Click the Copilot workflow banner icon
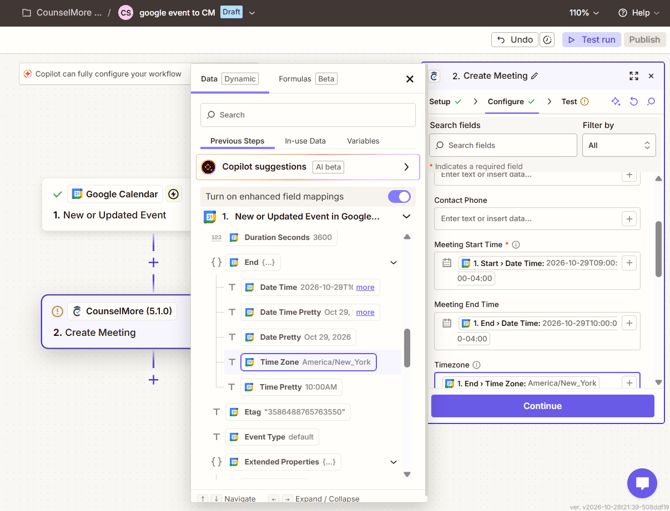Image resolution: width=670 pixels, height=511 pixels. (28, 74)
